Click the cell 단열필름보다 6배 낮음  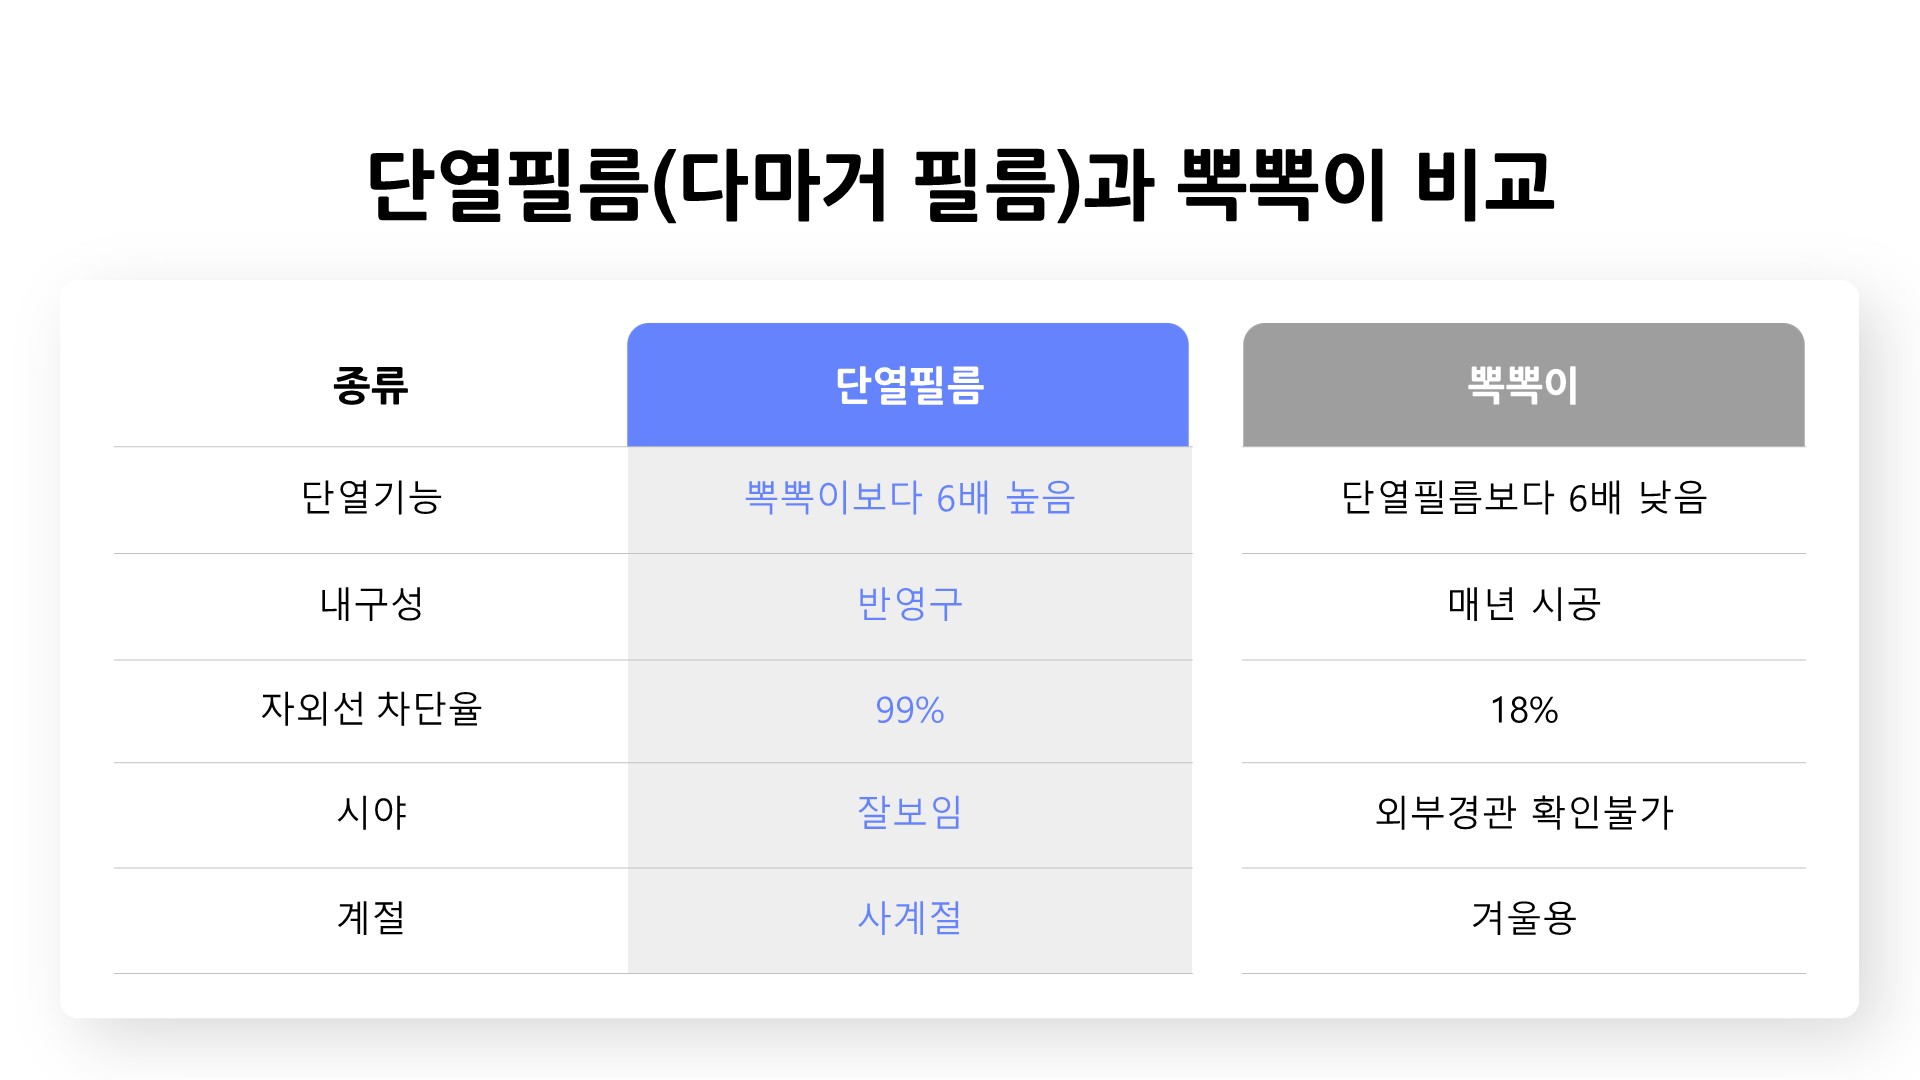coord(1523,498)
